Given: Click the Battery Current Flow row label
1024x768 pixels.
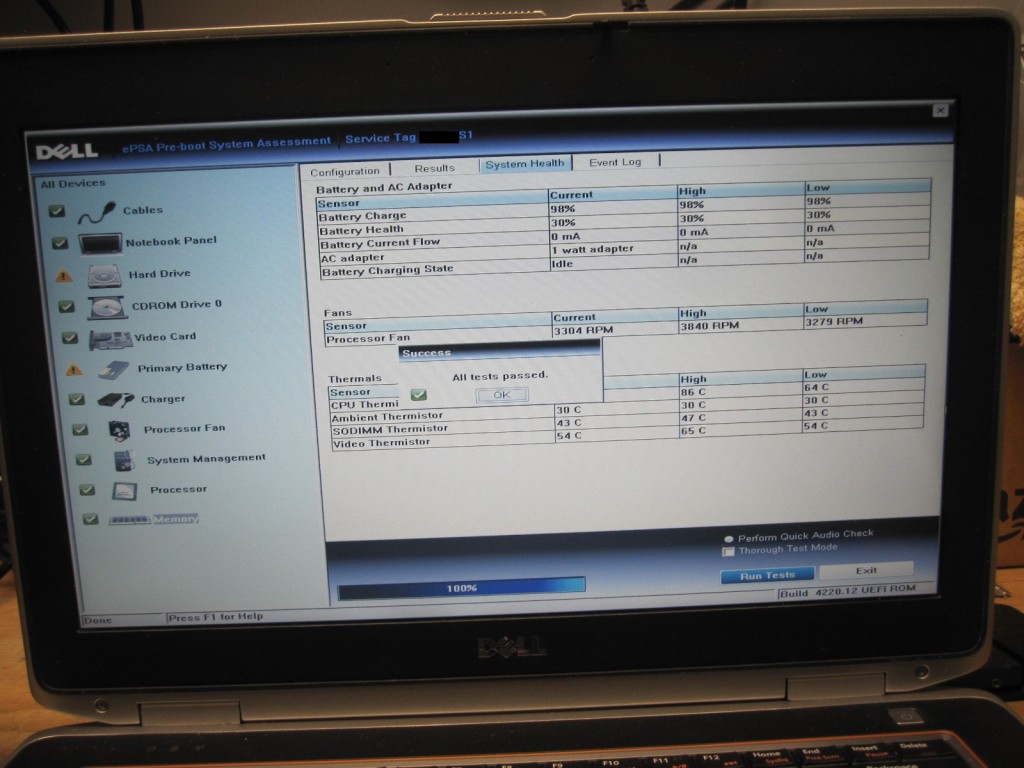Looking at the screenshot, I should click(x=380, y=243).
